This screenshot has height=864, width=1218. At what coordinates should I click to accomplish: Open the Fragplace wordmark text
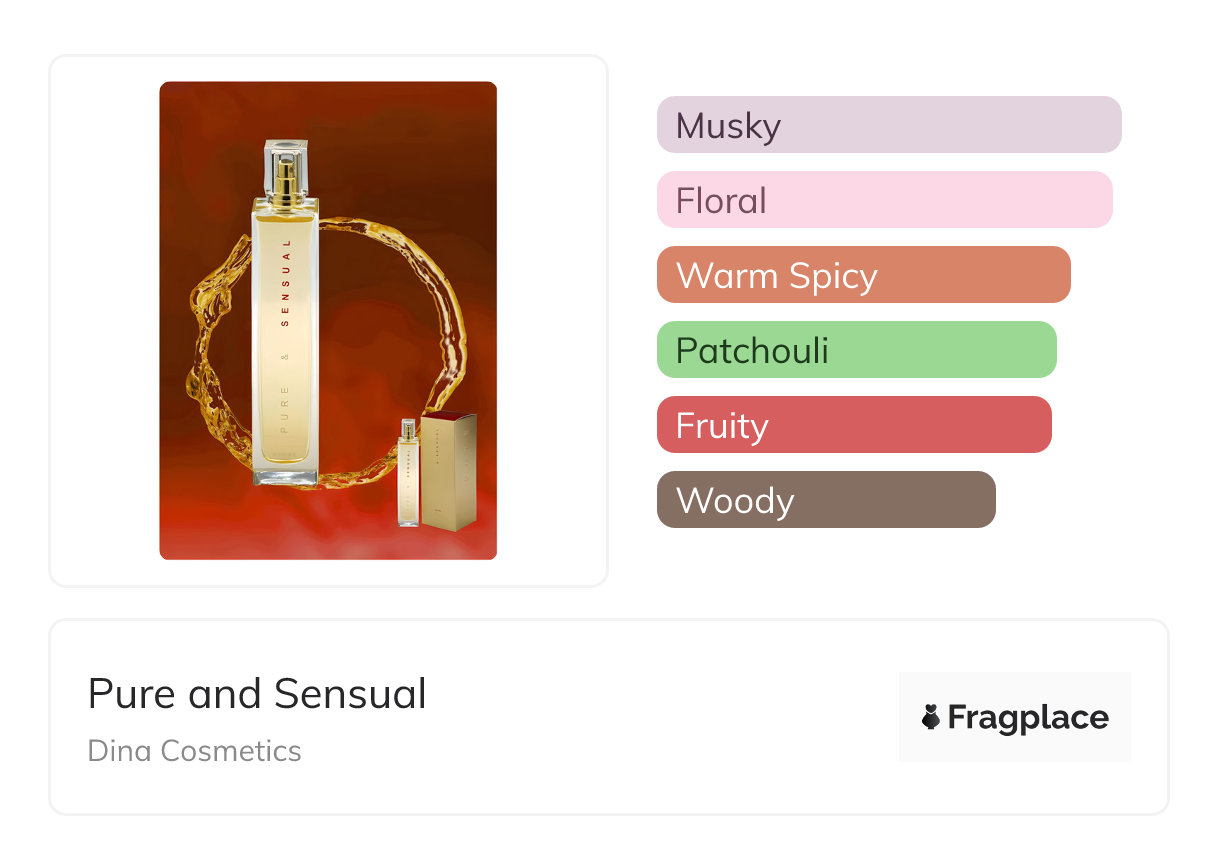pyautogui.click(x=1028, y=717)
